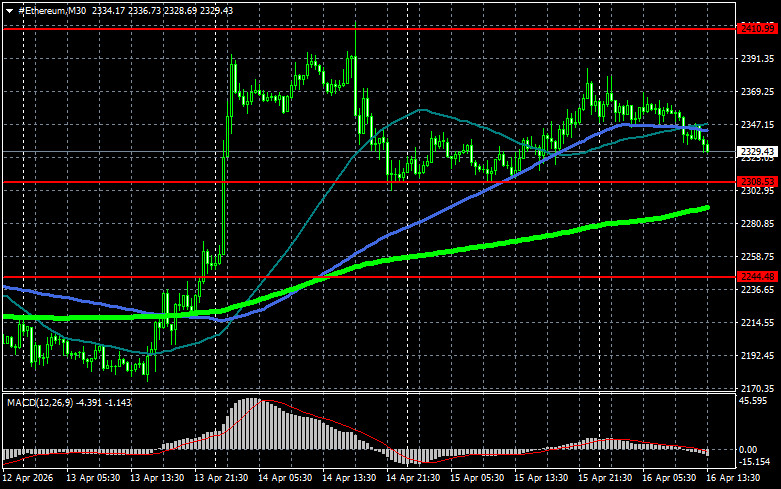Click the 15 Apr 13:30 time label
The image size is (781, 489).
[x=541, y=478]
